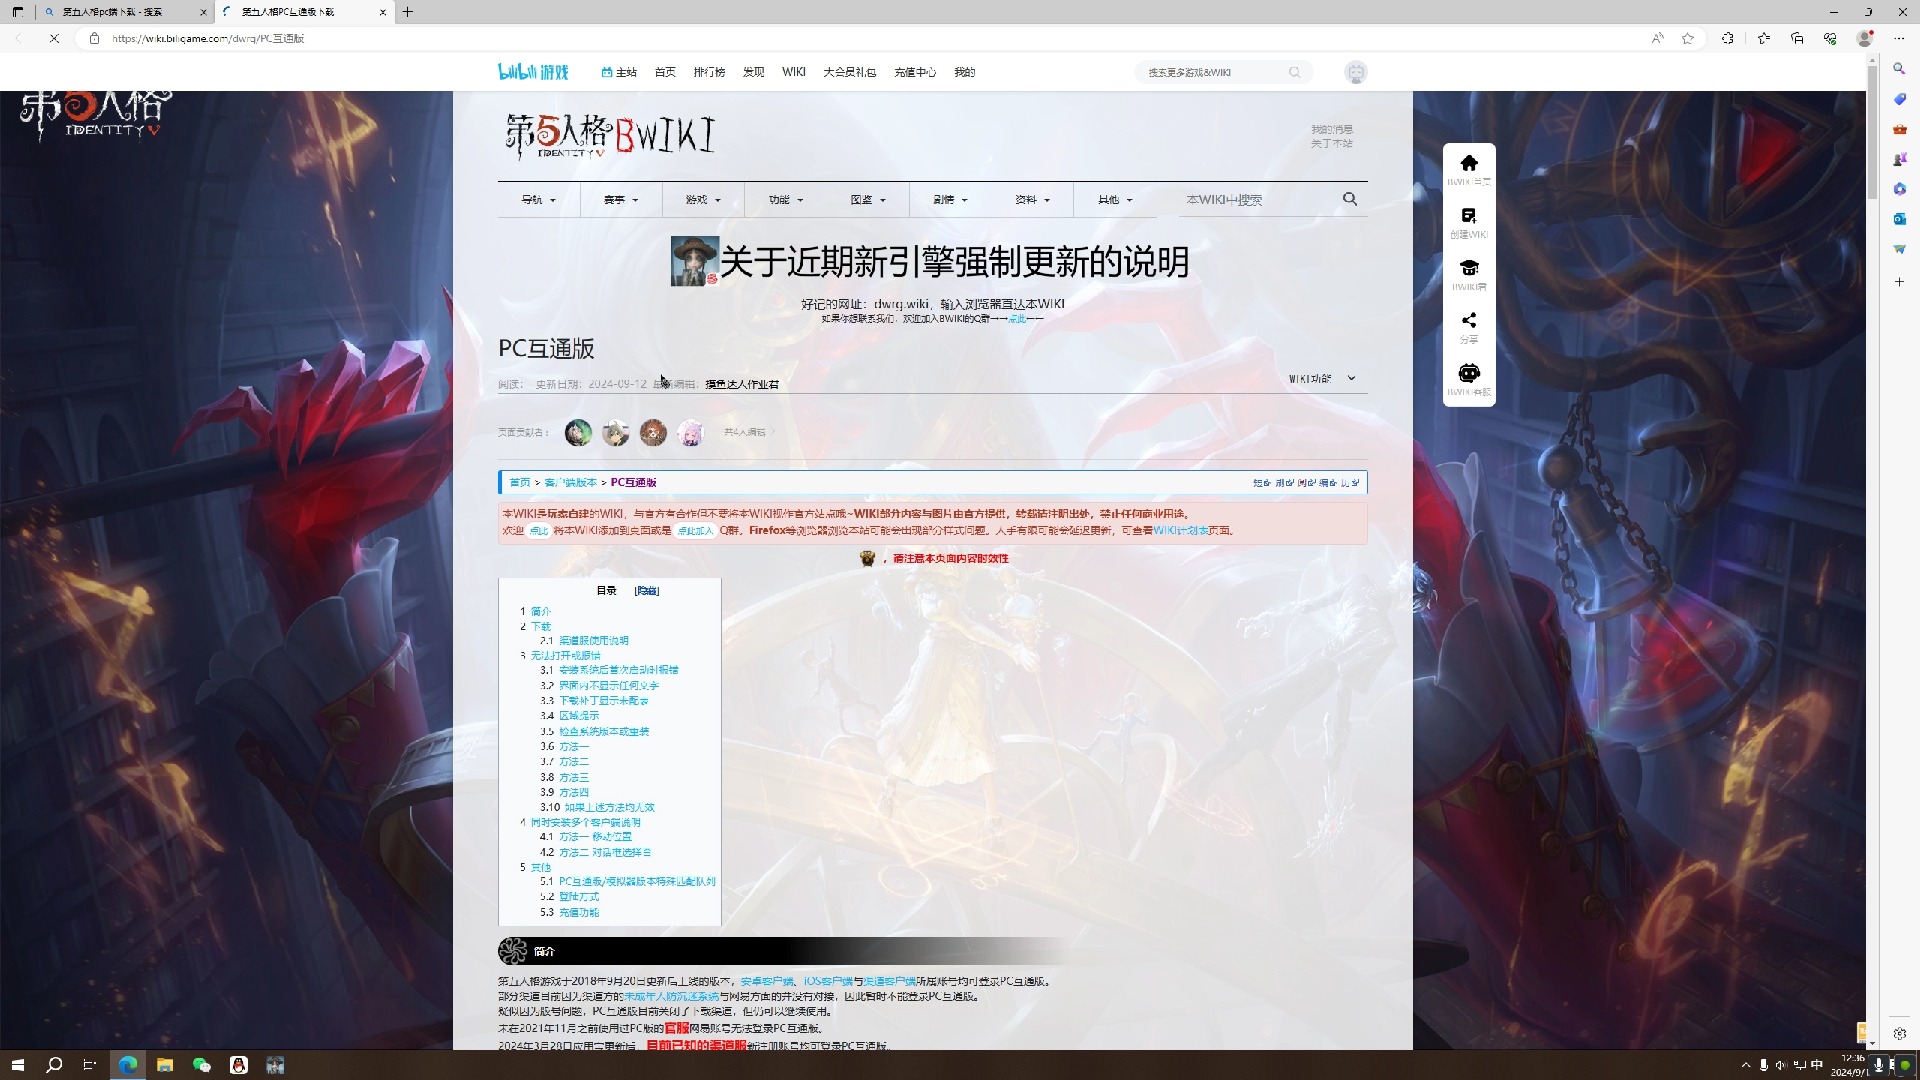Click the page contributor avatar thumbnail

[576, 431]
